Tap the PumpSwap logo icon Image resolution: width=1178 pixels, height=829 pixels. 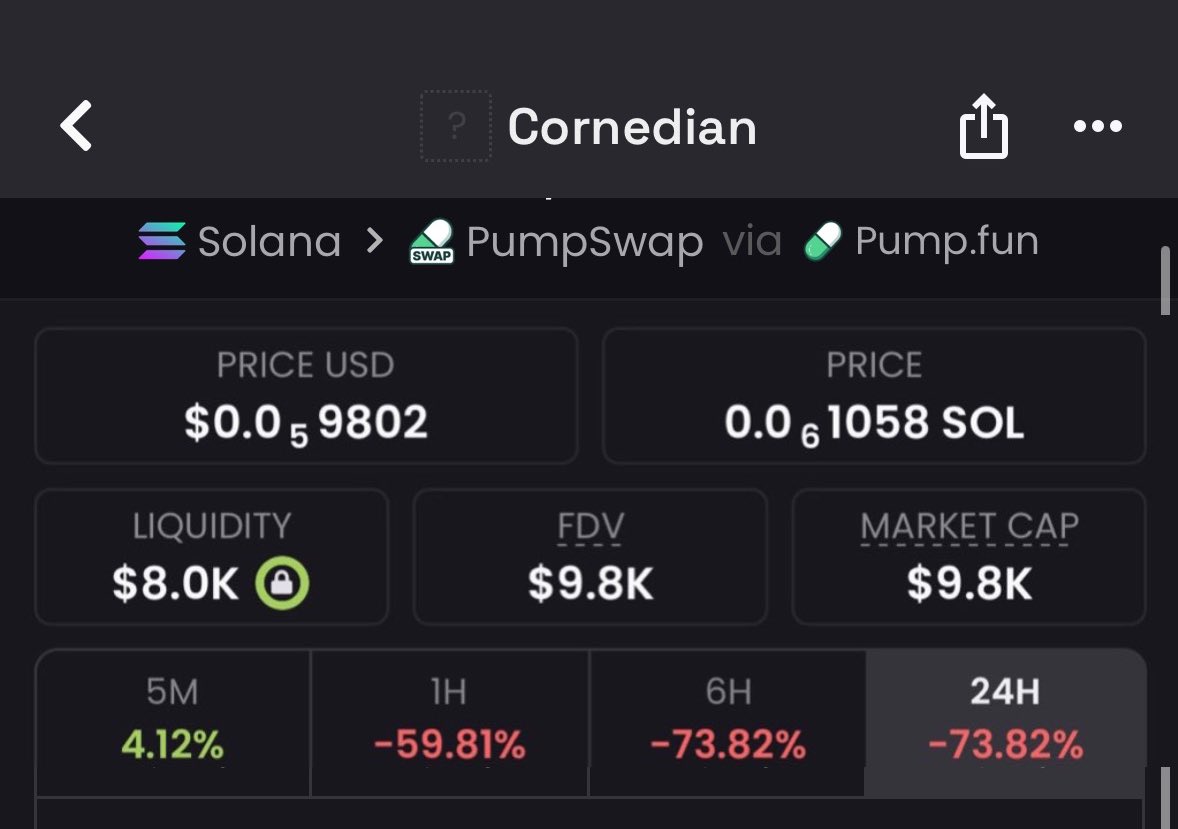click(x=432, y=242)
